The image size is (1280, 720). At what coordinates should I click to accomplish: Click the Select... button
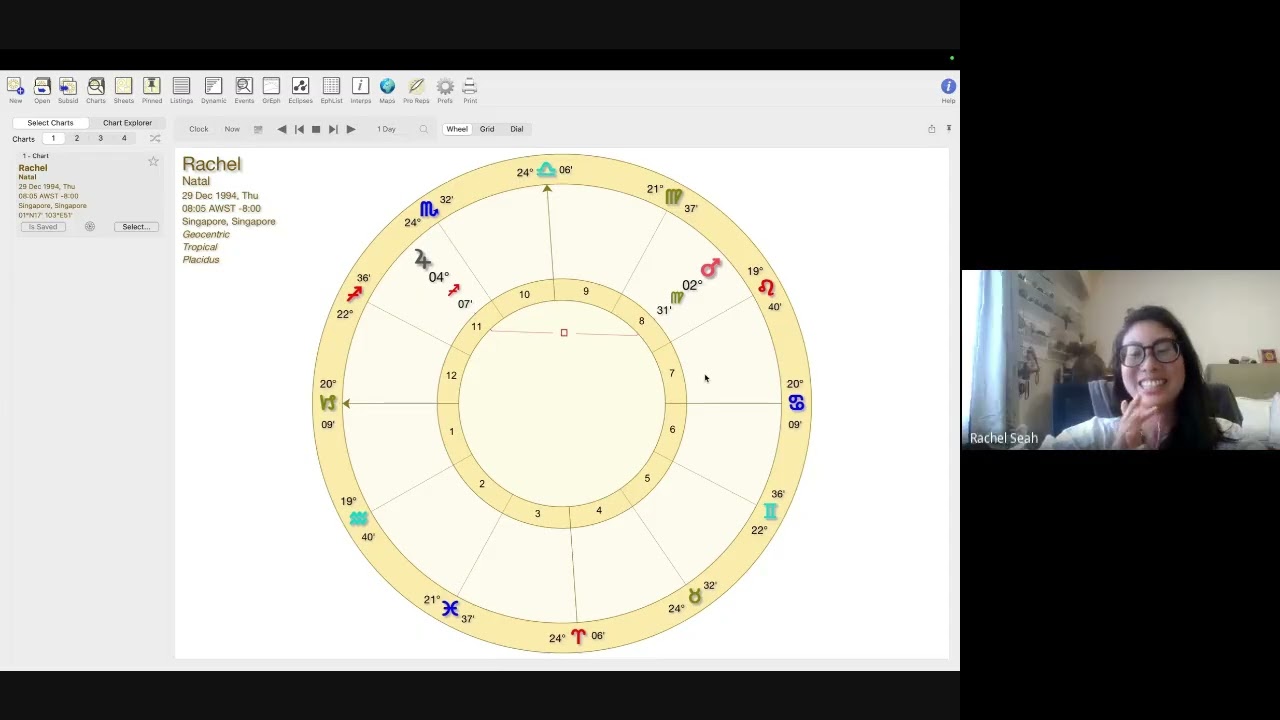coord(136,227)
